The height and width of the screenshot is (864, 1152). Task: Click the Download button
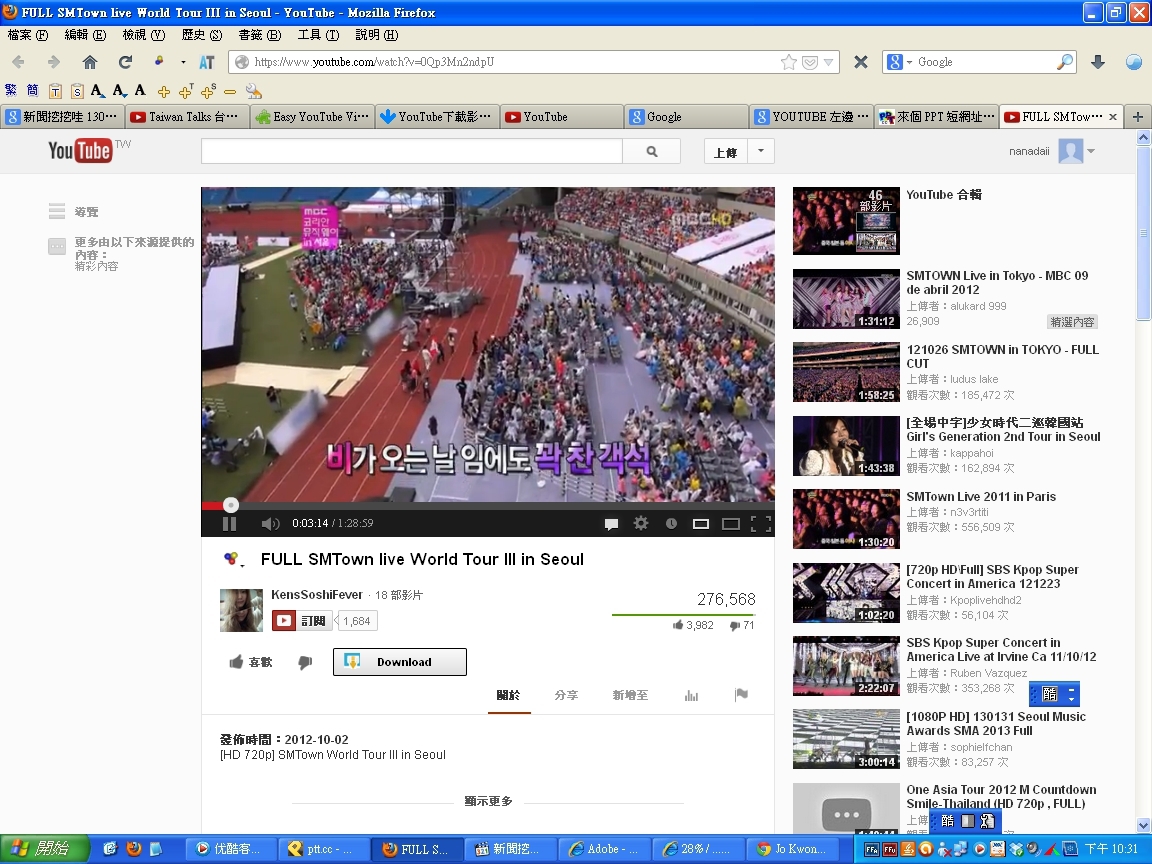point(400,662)
